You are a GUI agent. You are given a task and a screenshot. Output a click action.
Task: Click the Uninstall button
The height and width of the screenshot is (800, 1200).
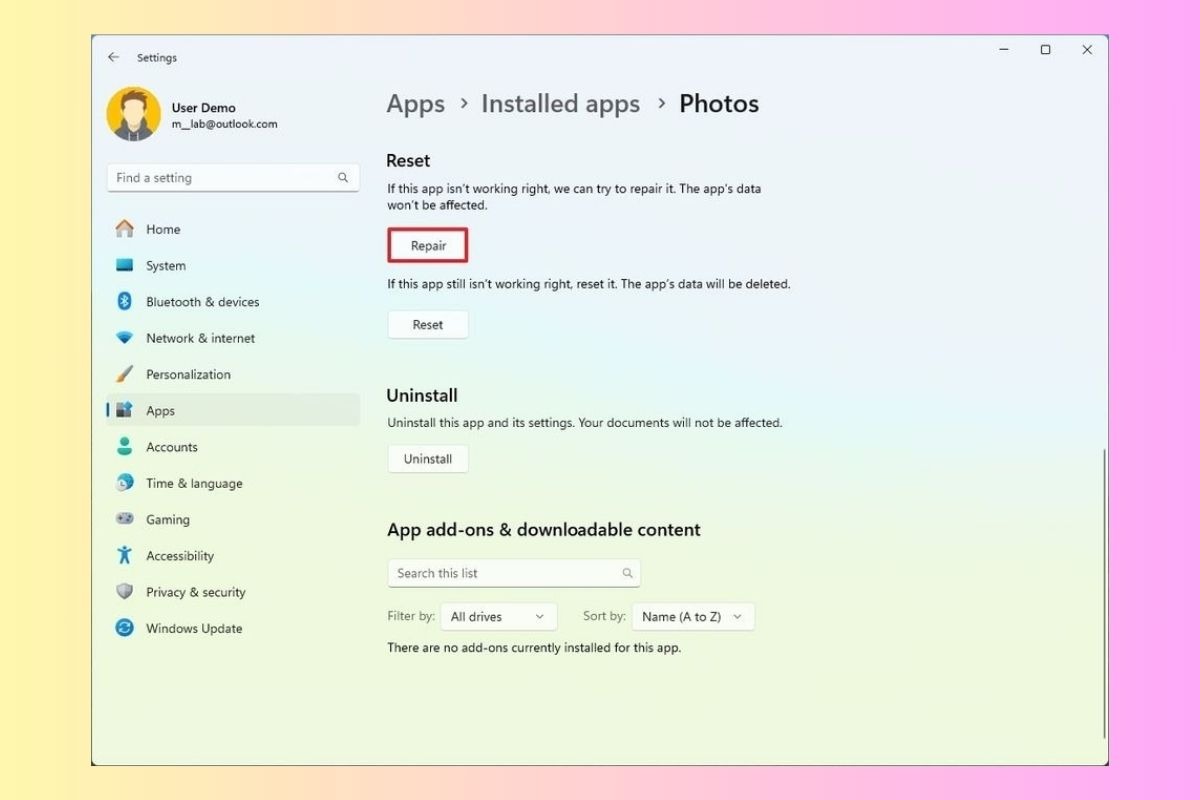pos(428,459)
